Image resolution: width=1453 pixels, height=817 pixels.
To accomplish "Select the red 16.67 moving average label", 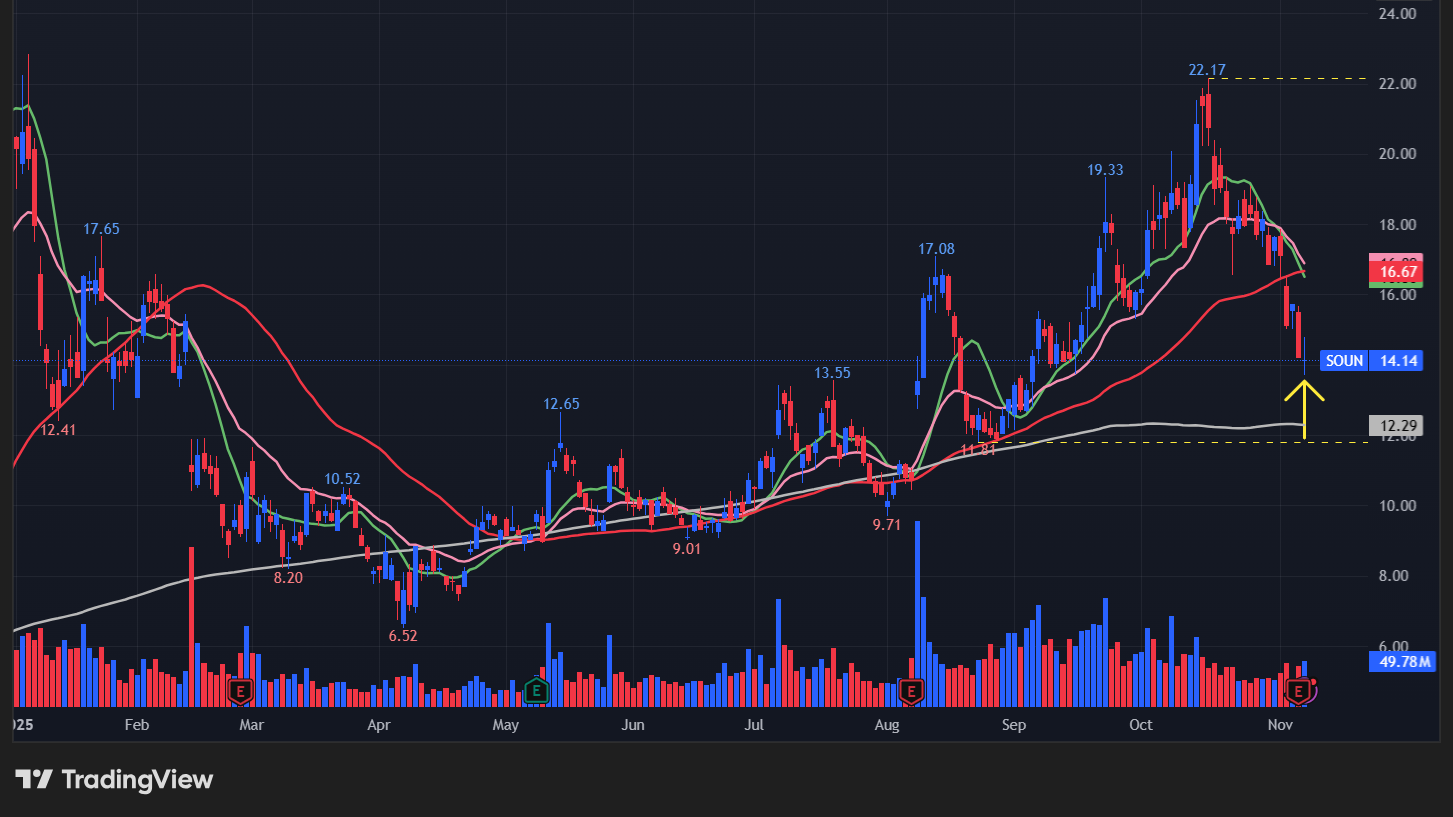I will [x=1395, y=272].
